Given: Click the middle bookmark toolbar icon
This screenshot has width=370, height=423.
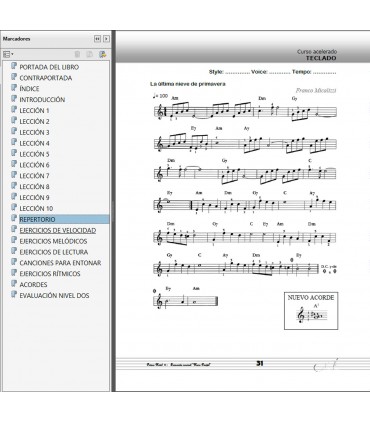Looking at the screenshot, I should 90,54.
